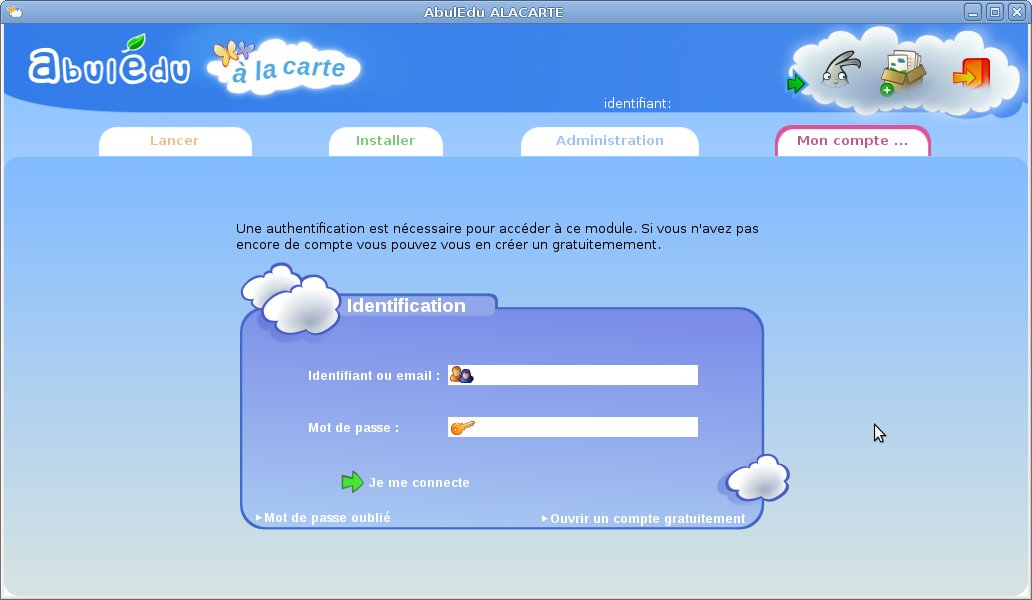
Task: Click the 'à la carte' cloud logo
Action: coord(284,66)
